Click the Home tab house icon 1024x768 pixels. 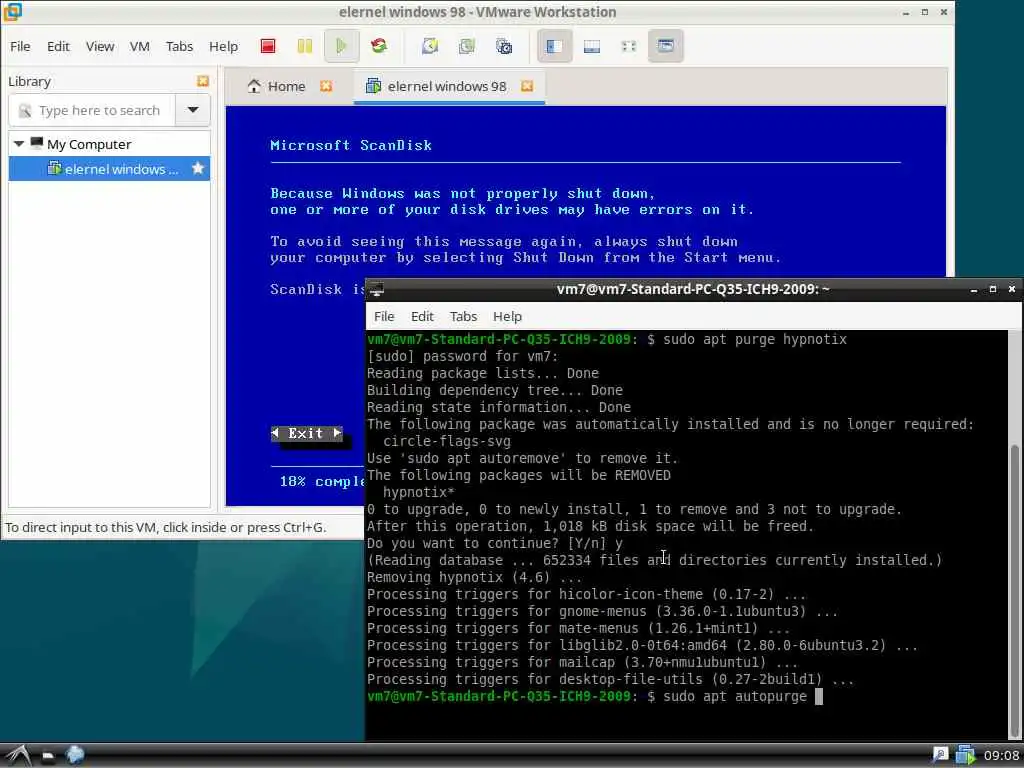pyautogui.click(x=254, y=86)
